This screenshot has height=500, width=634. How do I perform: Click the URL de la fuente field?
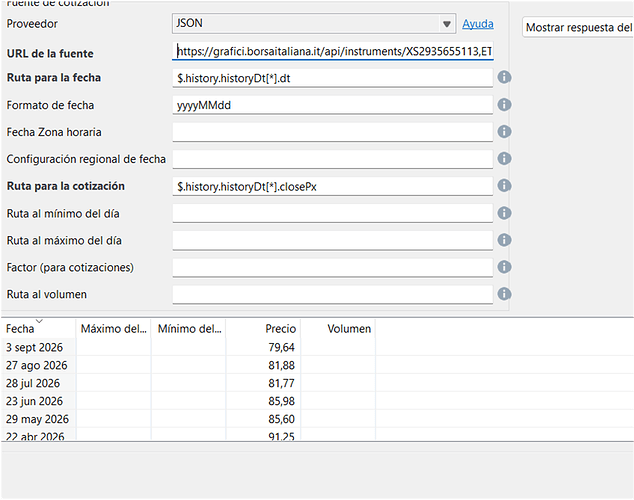[333, 52]
